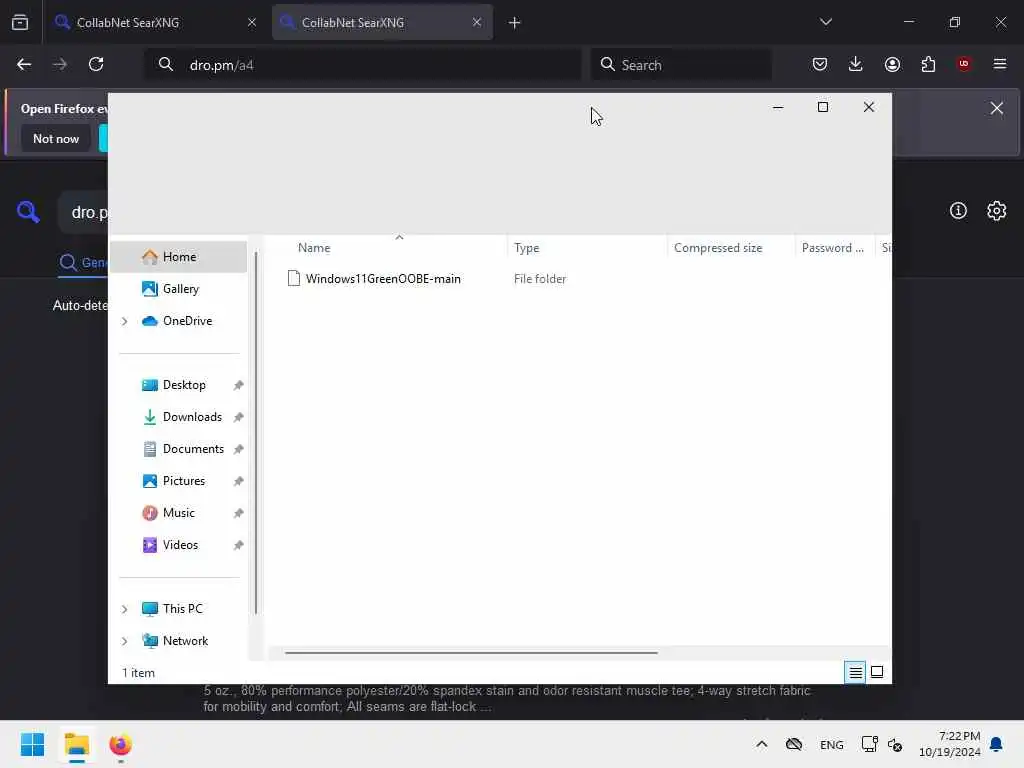The width and height of the screenshot is (1024, 768).
Task: Close the active CollabNet SearXNG tab
Action: tap(477, 22)
